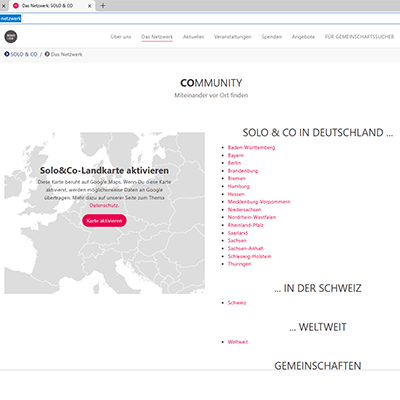This screenshot has height=400, width=400.
Task: Click 'Miteinander vor Ort finden' subtitle
Action: [x=211, y=95]
